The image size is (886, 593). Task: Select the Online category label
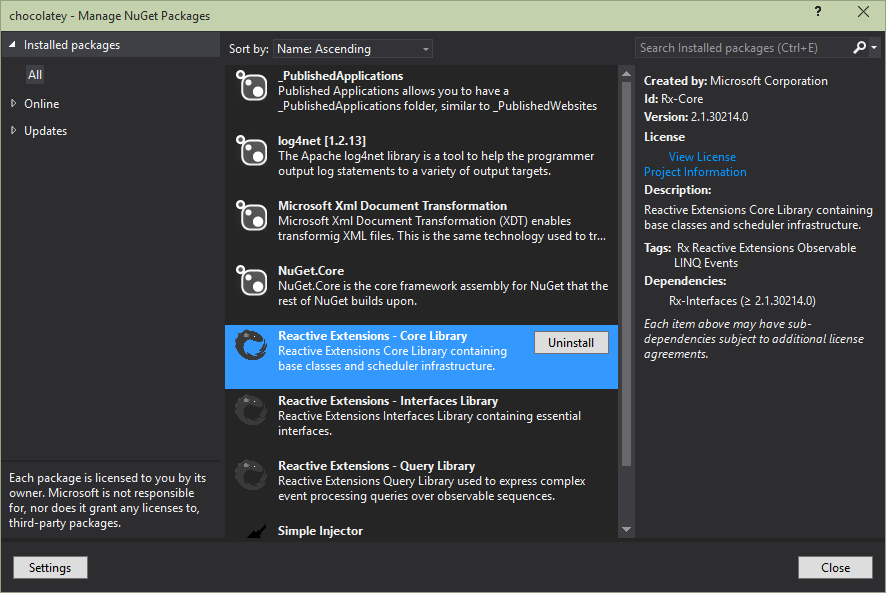(x=42, y=104)
